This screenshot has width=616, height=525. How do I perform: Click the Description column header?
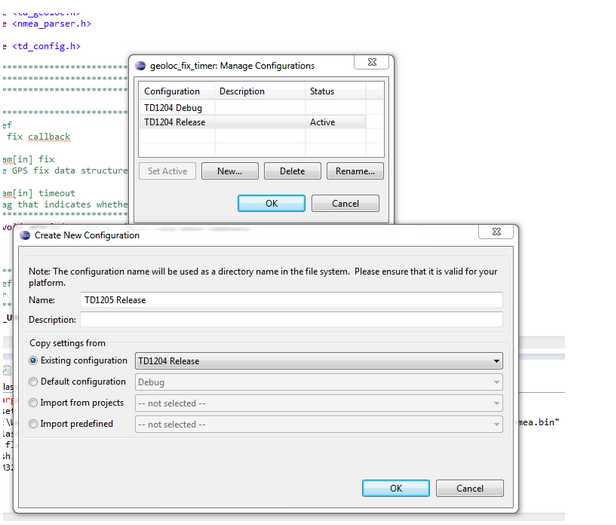tap(260, 91)
